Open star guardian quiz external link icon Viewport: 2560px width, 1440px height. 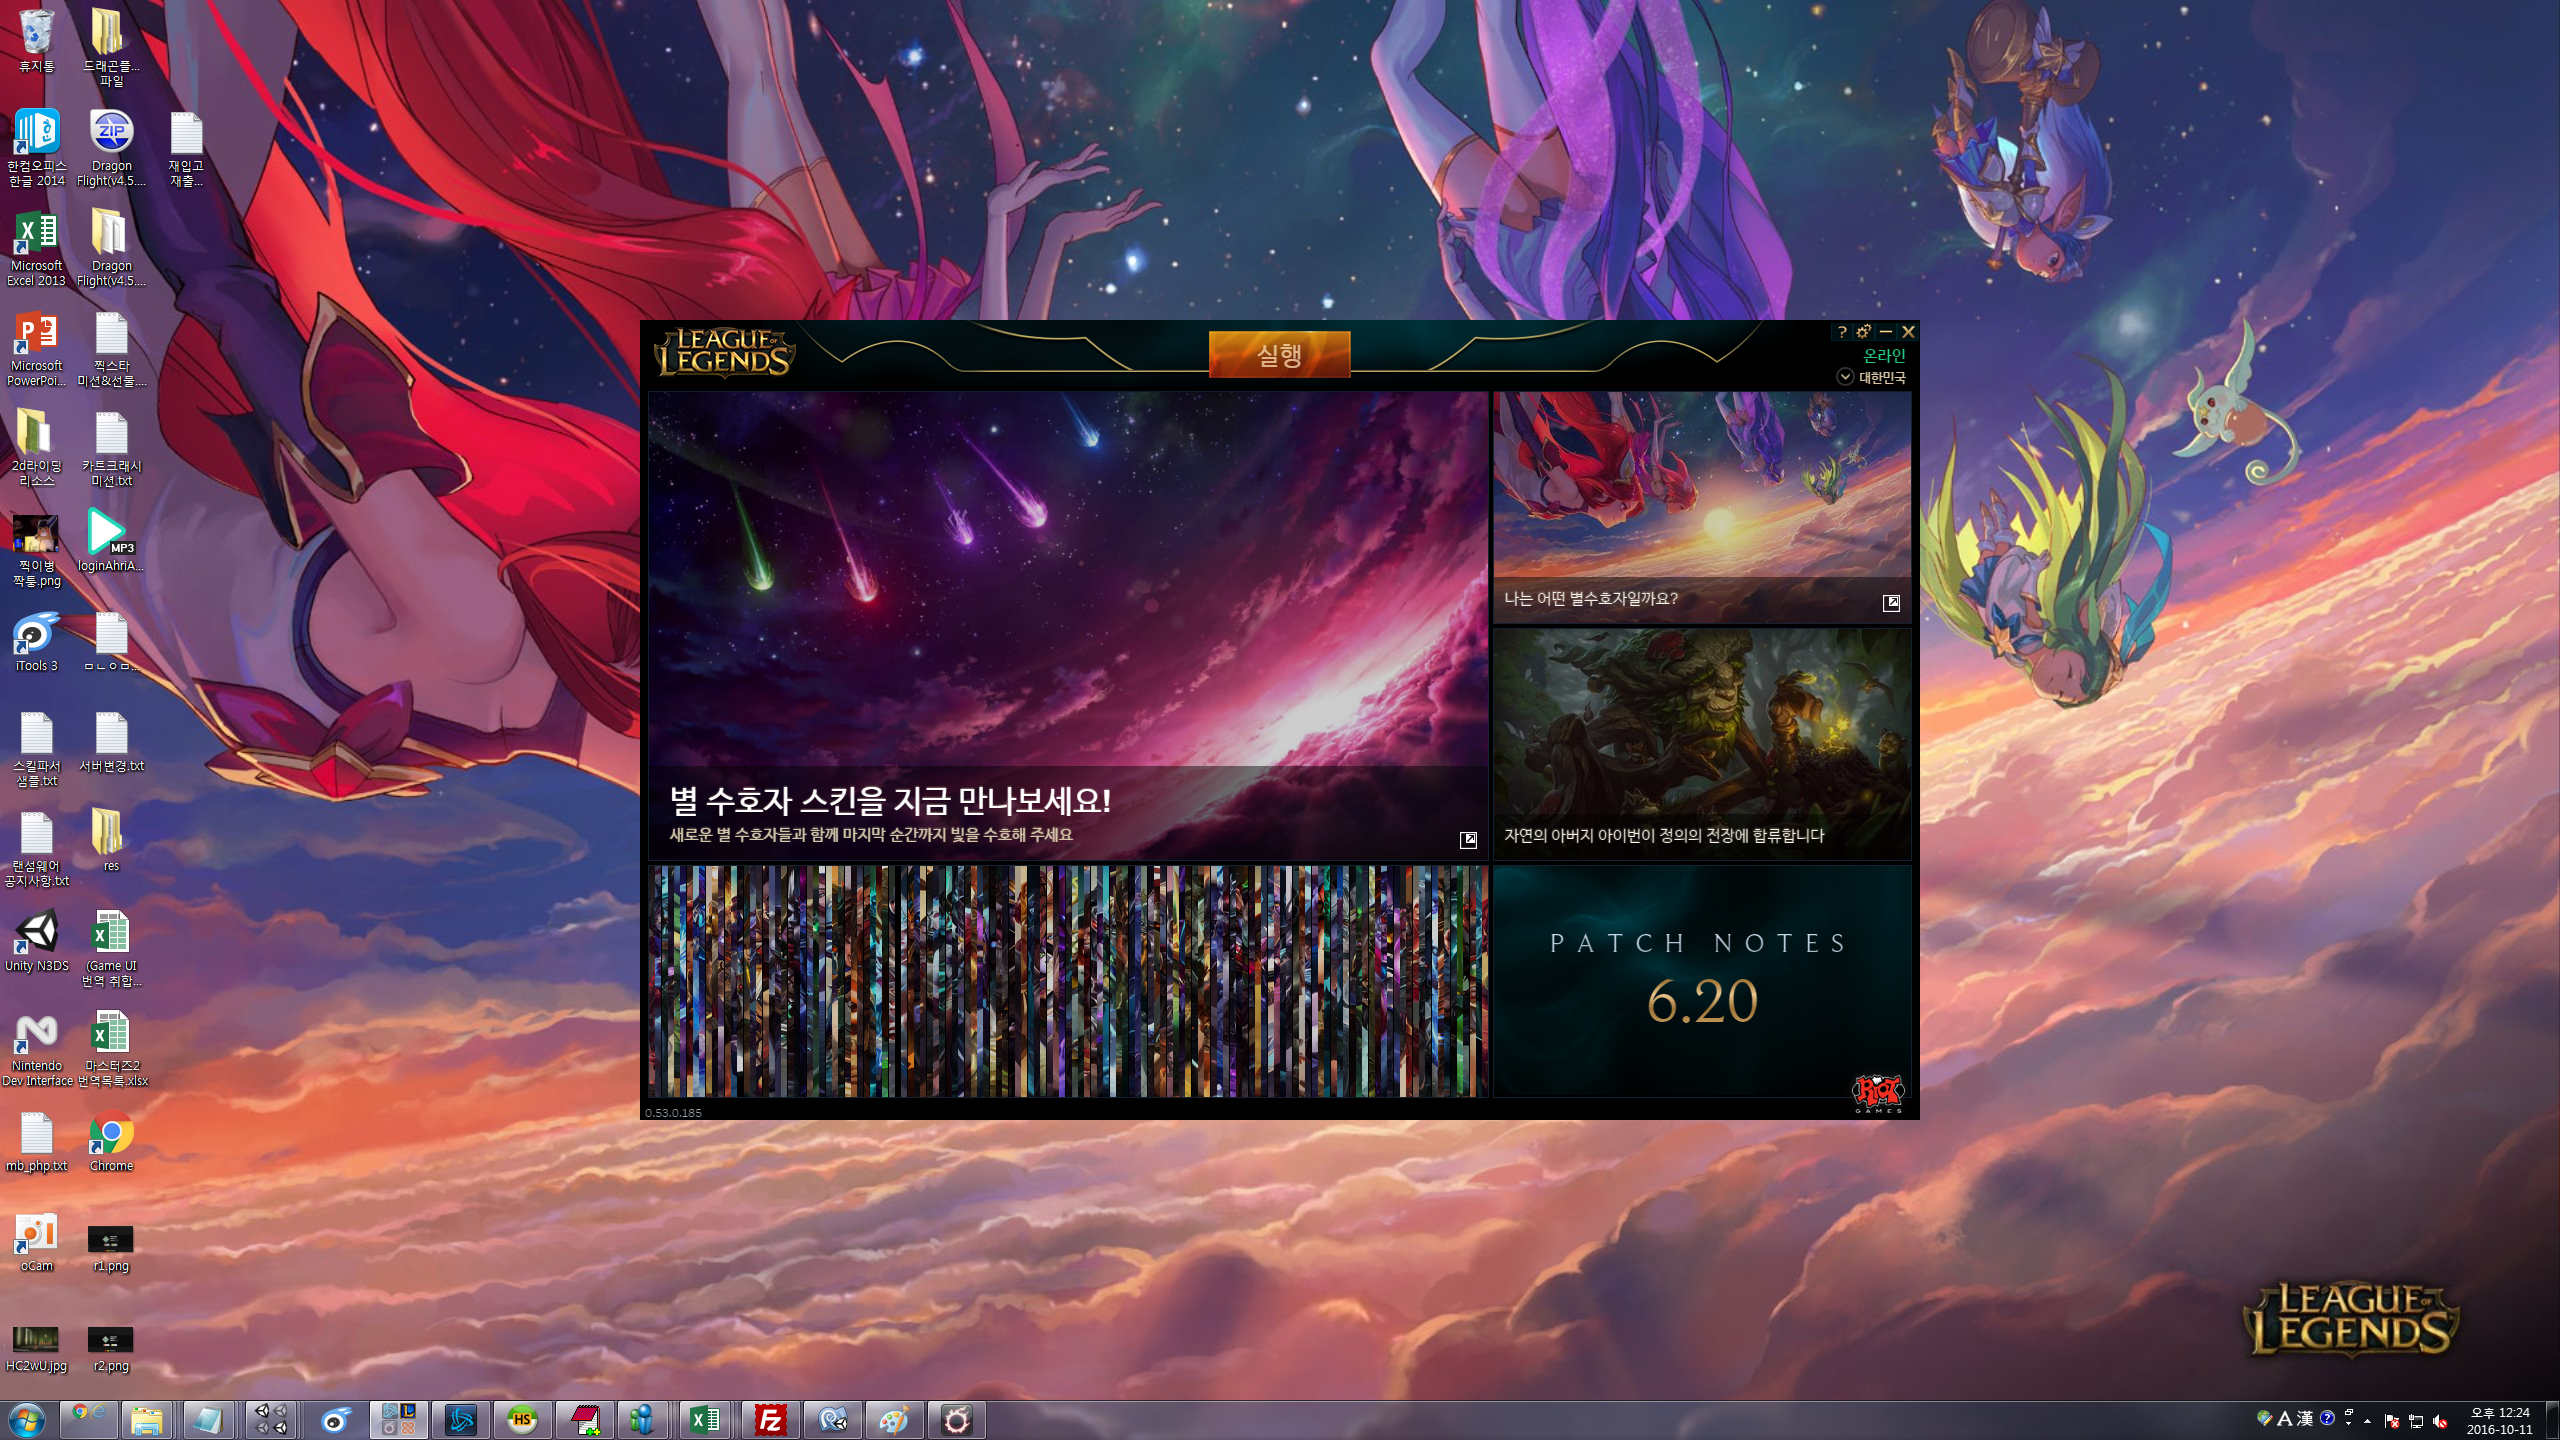pyautogui.click(x=1891, y=603)
